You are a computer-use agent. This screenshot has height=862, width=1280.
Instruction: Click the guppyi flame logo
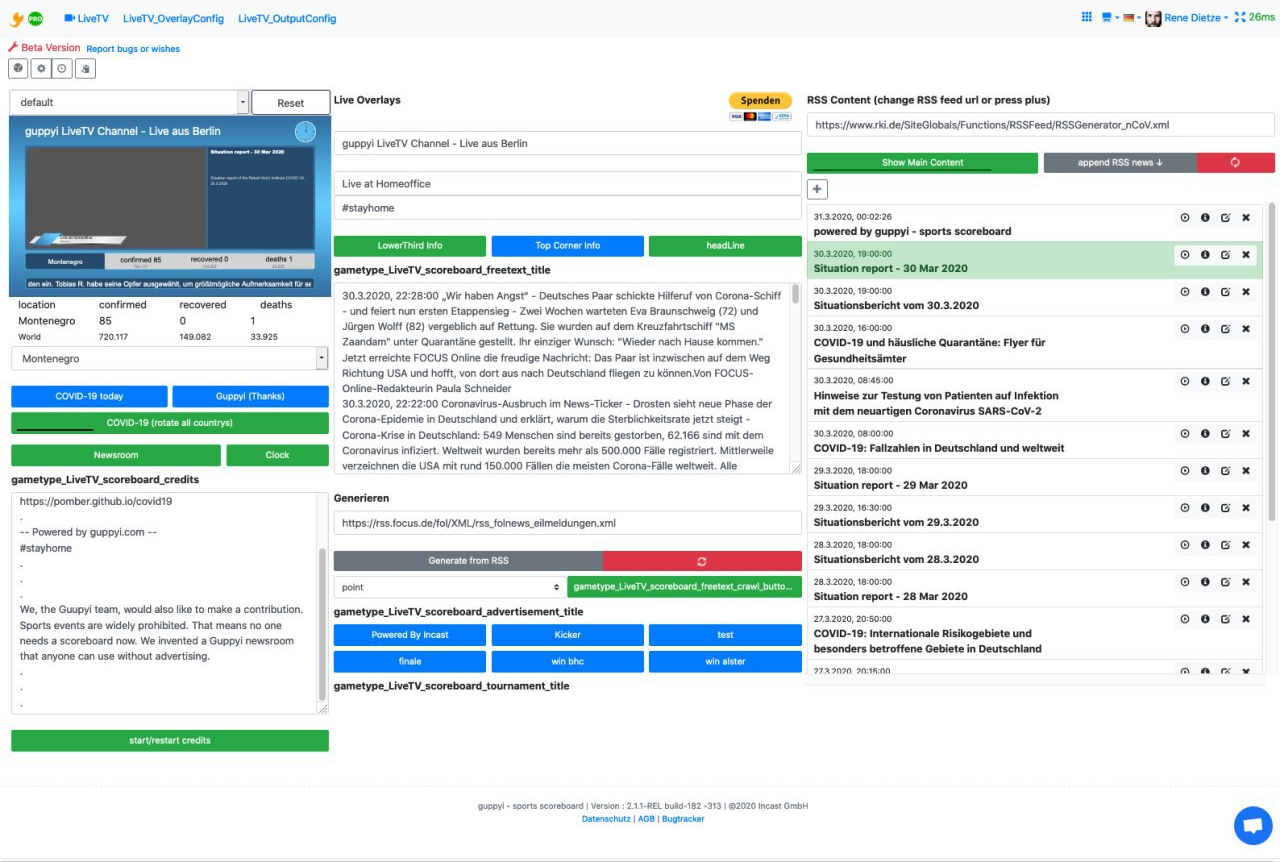click(17, 18)
